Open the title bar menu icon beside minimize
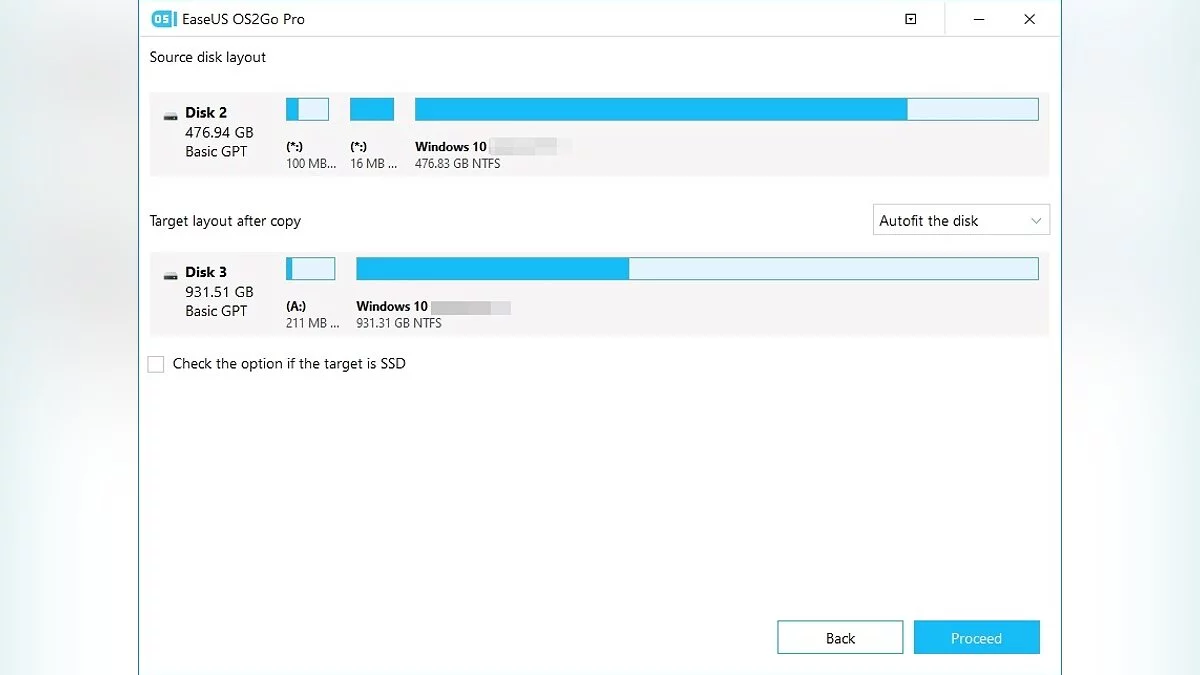The height and width of the screenshot is (675, 1200). coord(910,19)
